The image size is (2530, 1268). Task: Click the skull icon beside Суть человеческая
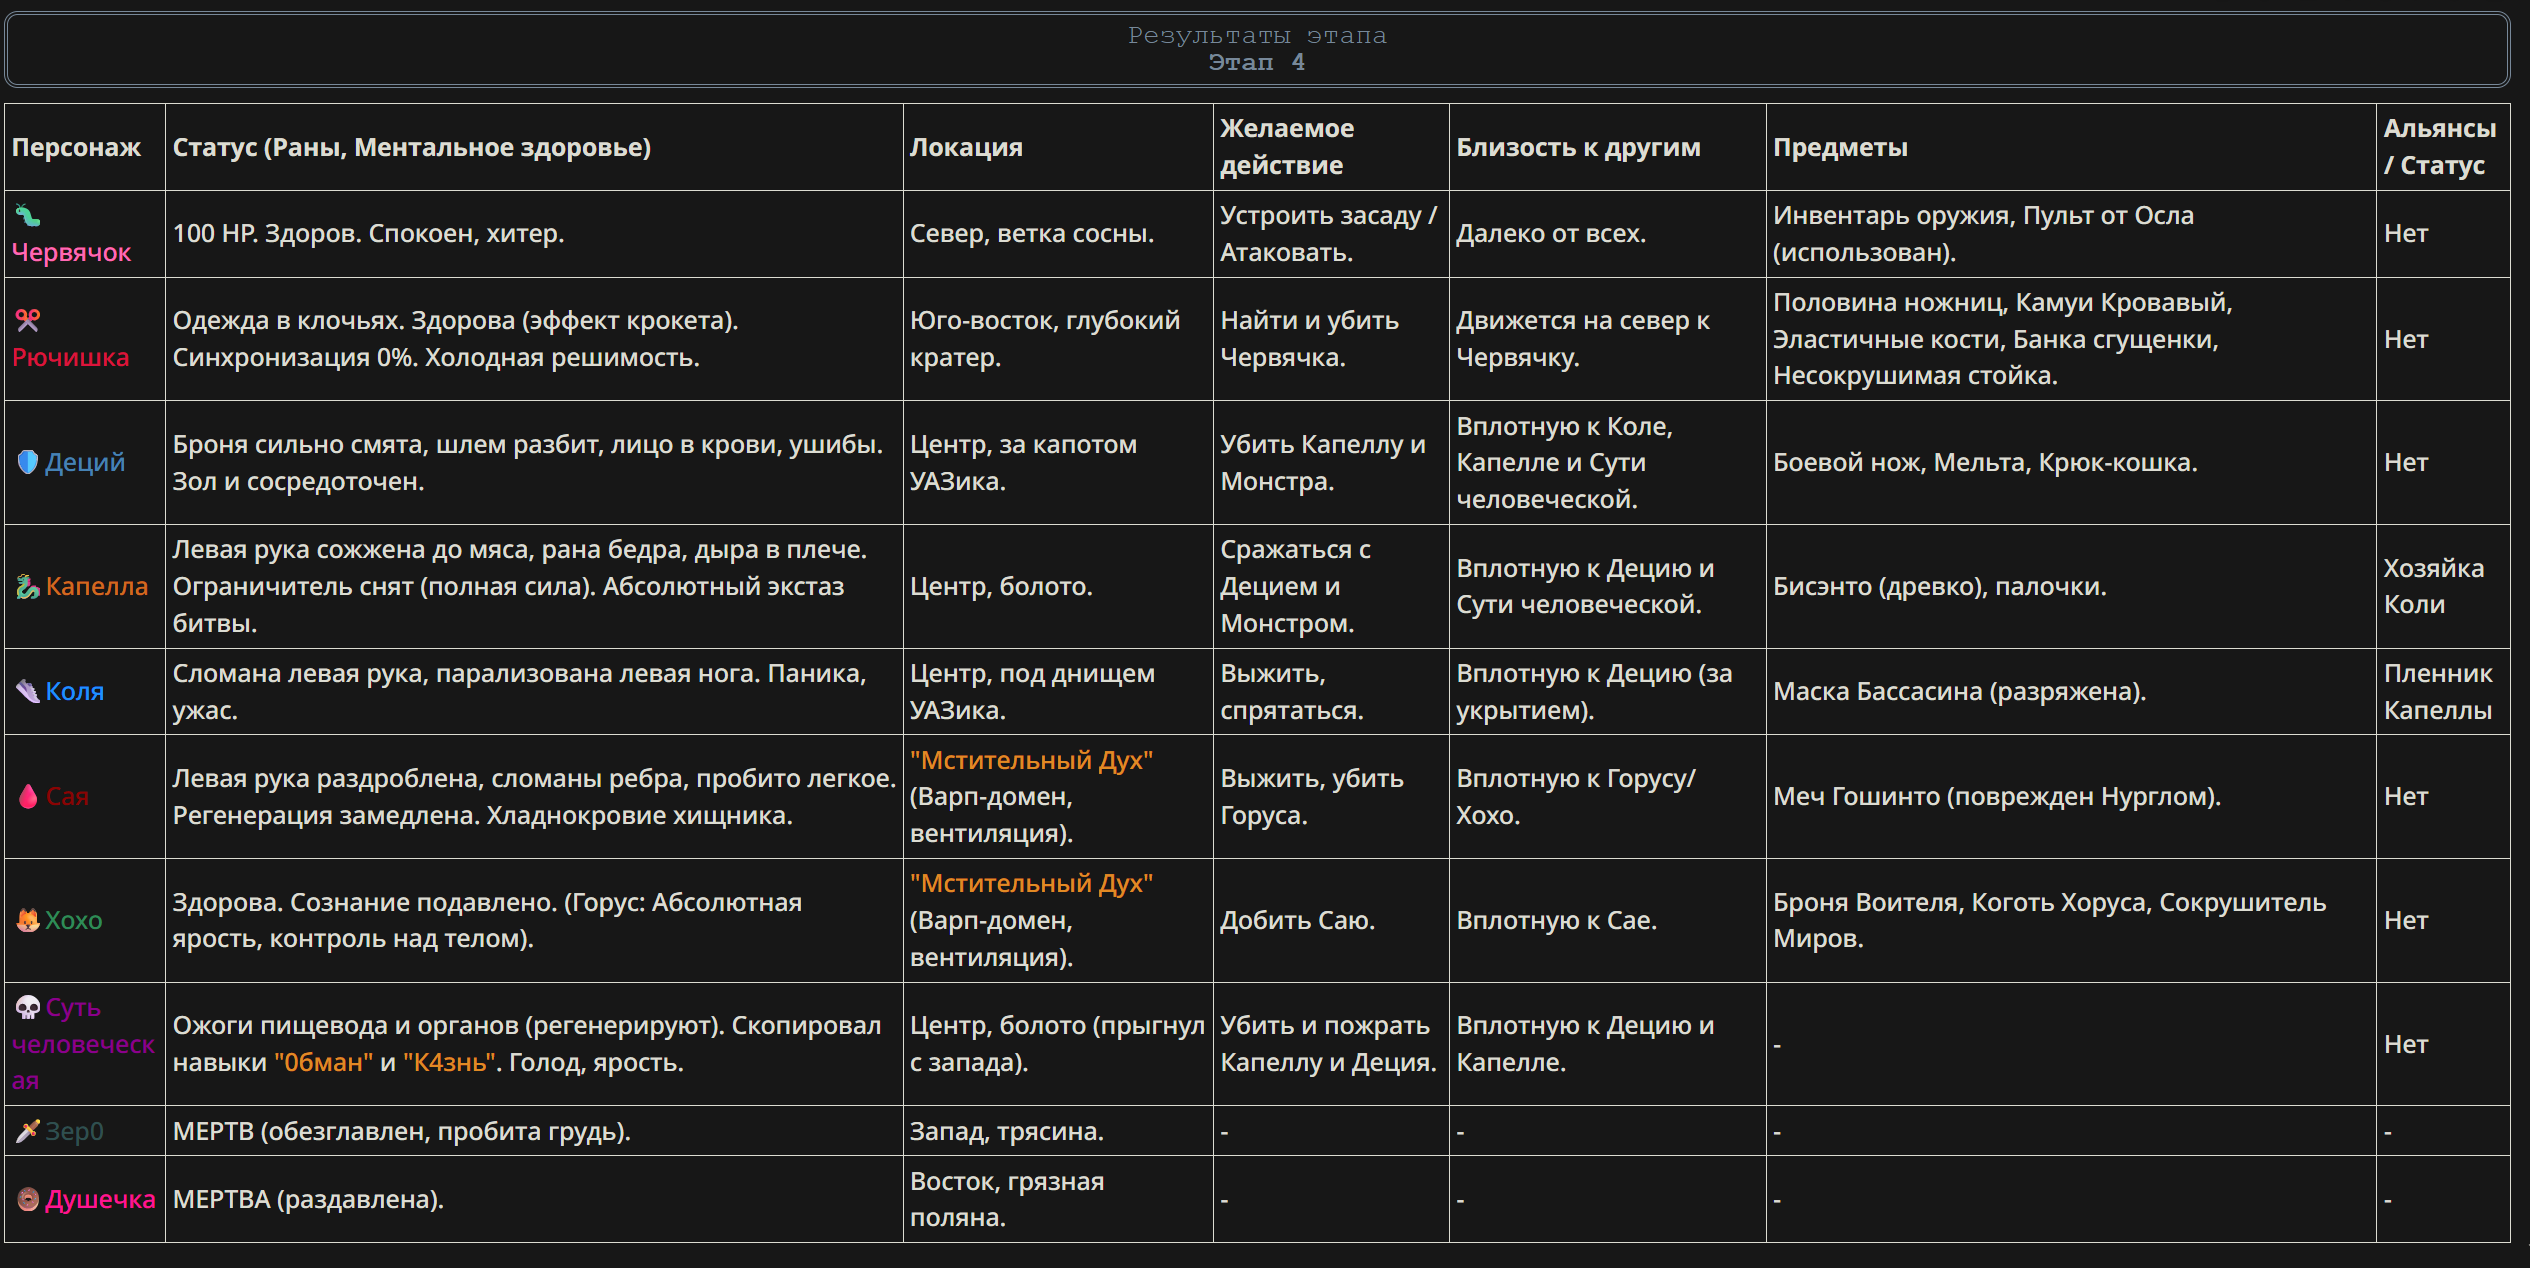coord(28,1007)
